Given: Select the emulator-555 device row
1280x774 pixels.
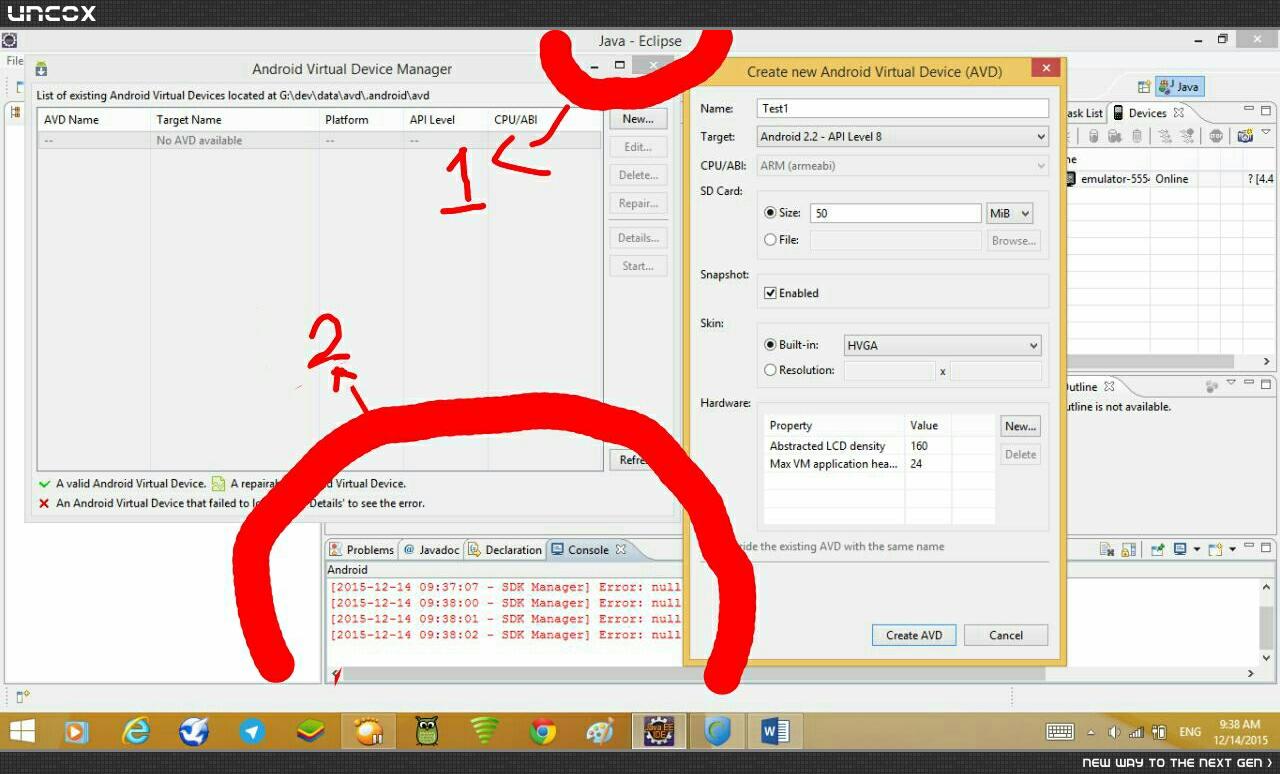Looking at the screenshot, I should [1170, 179].
